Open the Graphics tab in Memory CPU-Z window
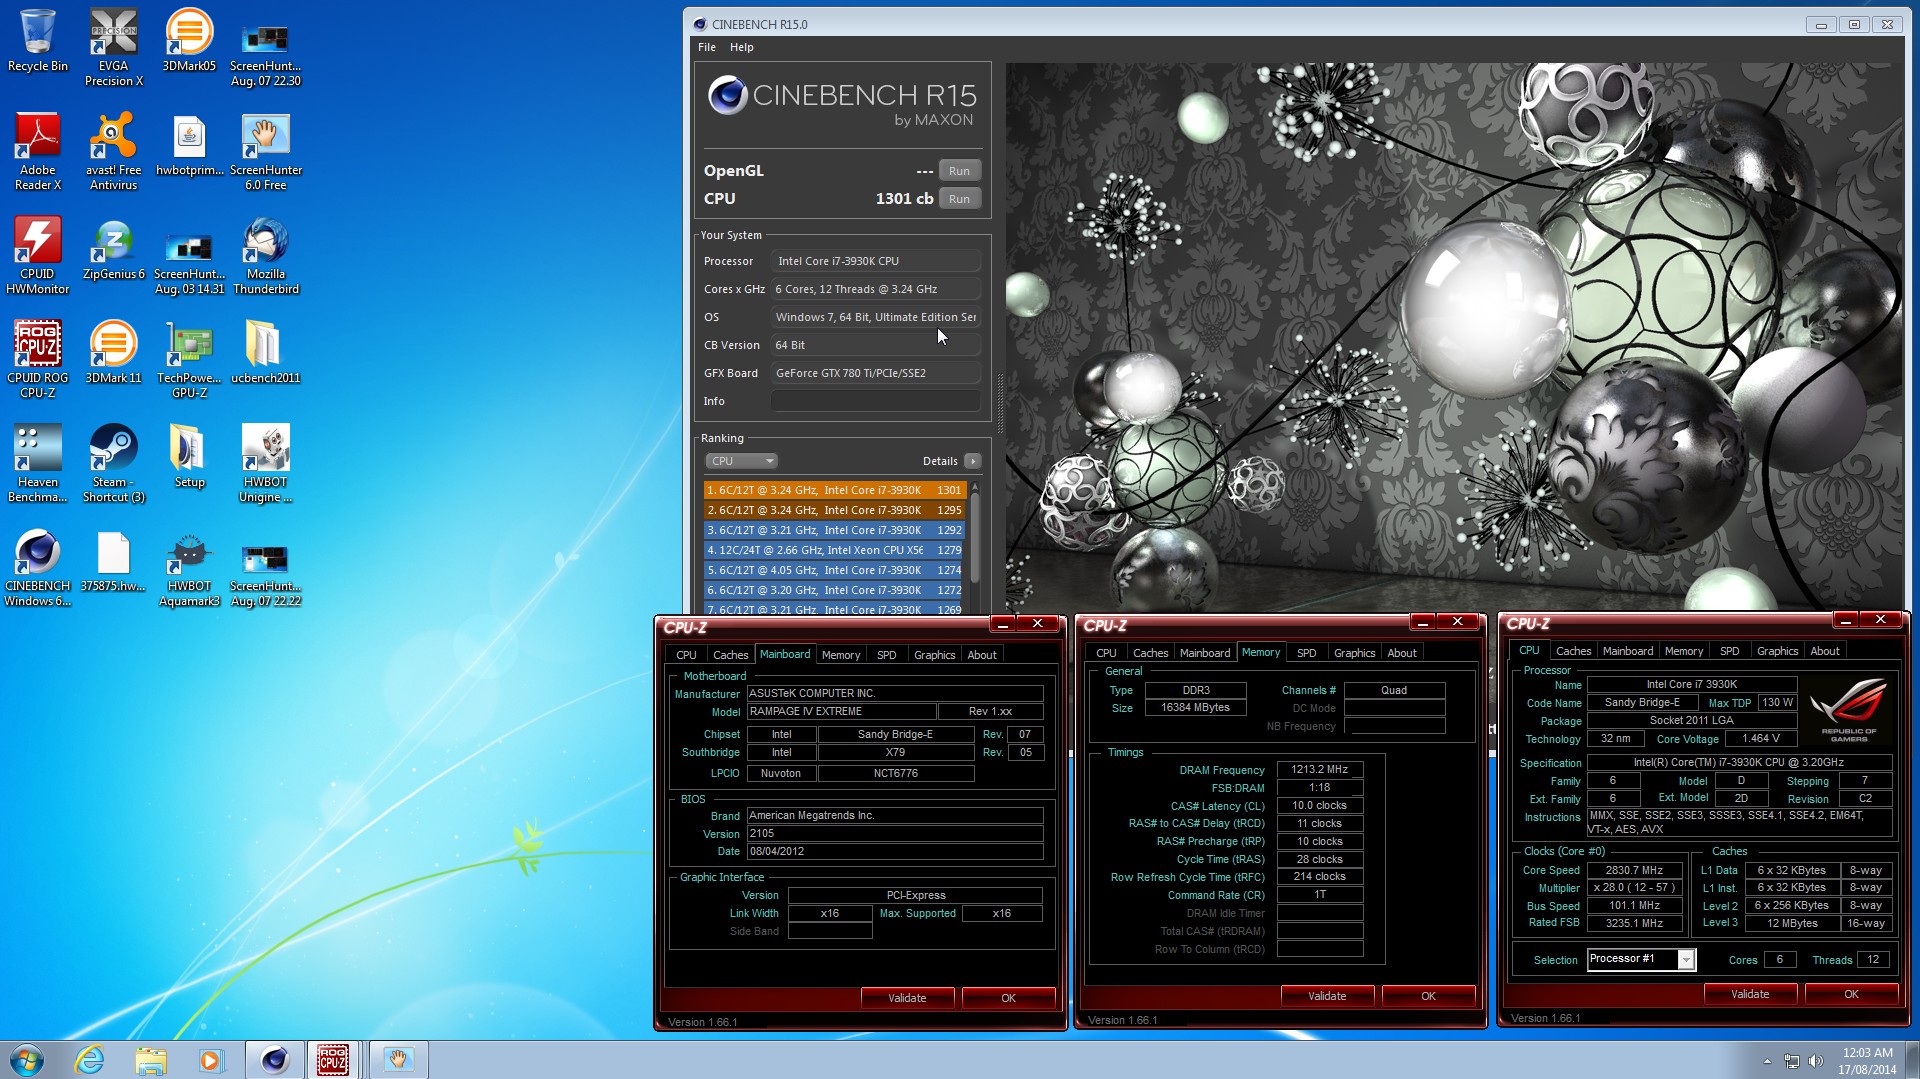This screenshot has width=1920, height=1079. coord(1355,653)
